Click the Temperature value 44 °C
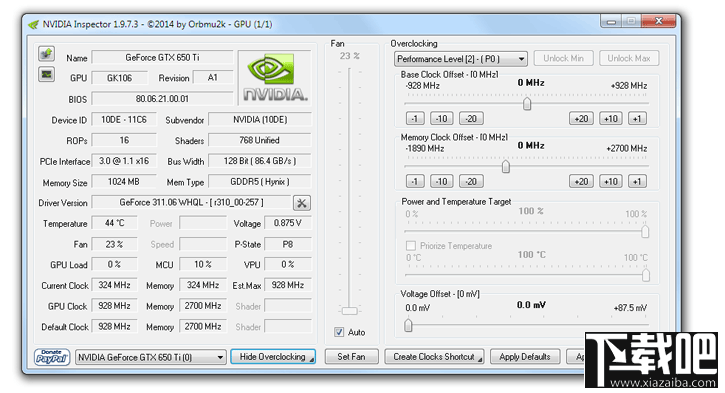 pos(114,223)
